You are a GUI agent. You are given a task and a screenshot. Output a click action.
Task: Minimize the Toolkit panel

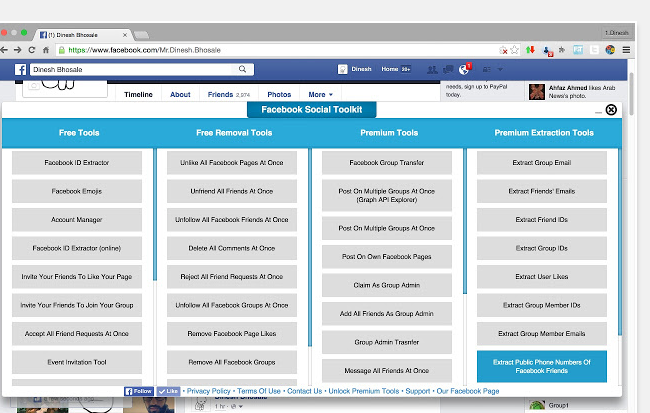598,112
